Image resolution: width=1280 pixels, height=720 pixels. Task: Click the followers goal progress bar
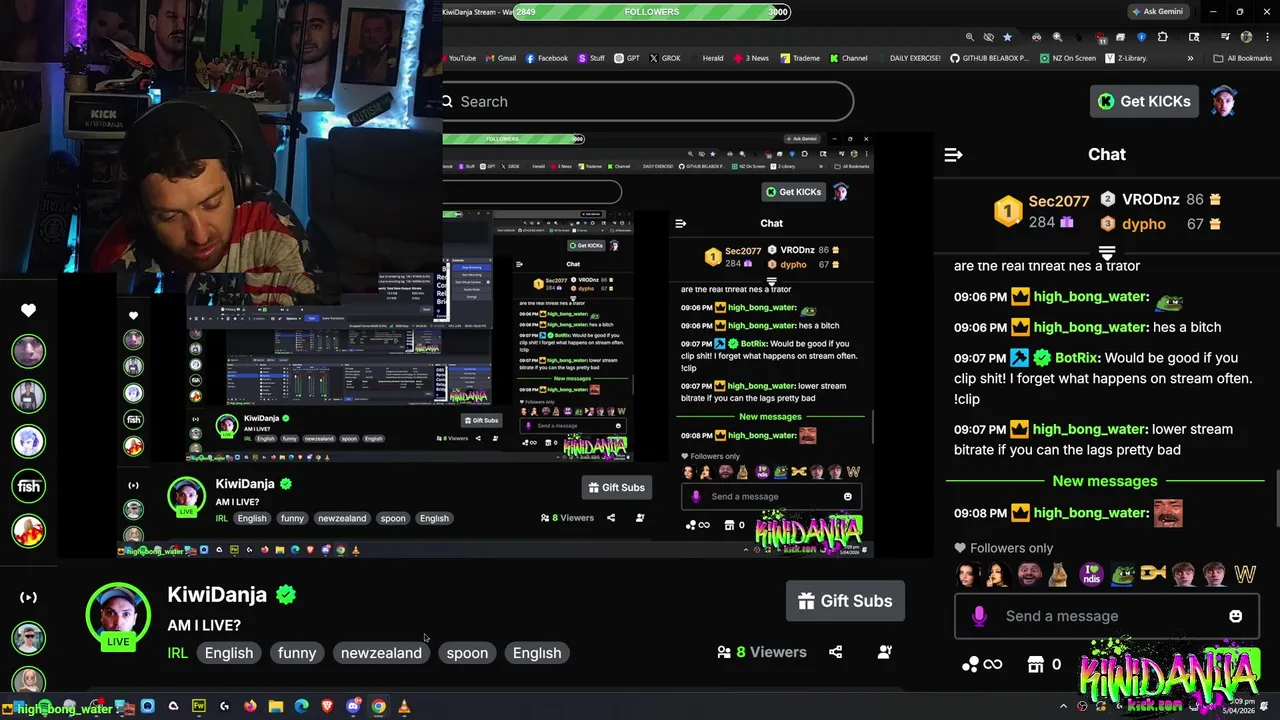[651, 12]
